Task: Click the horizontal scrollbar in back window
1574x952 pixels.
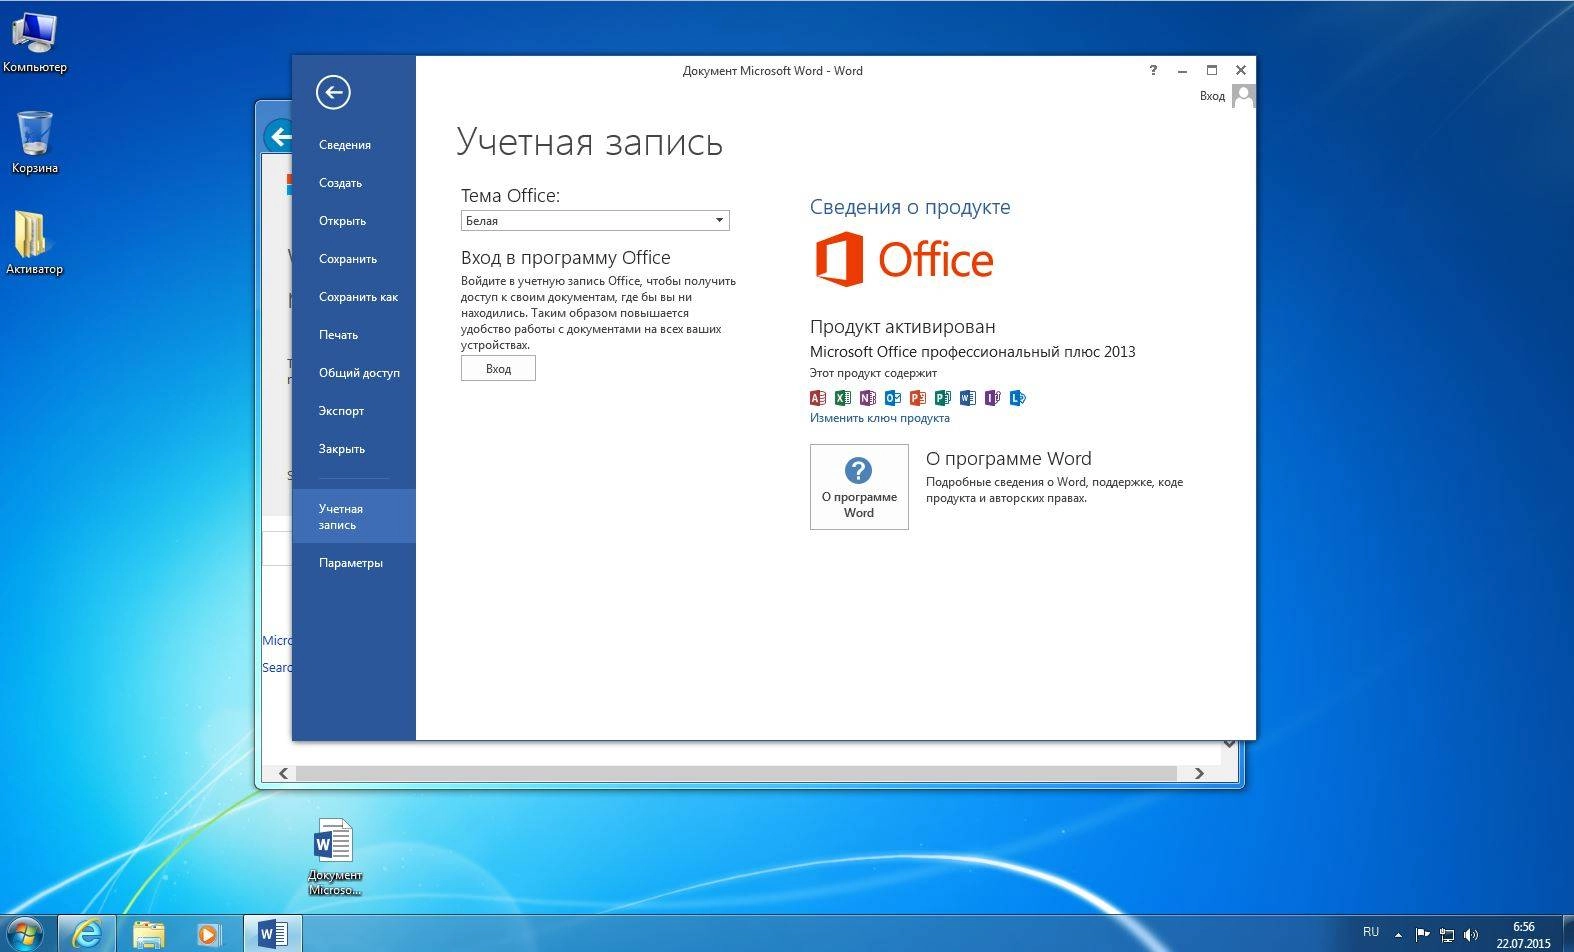Action: [736, 773]
